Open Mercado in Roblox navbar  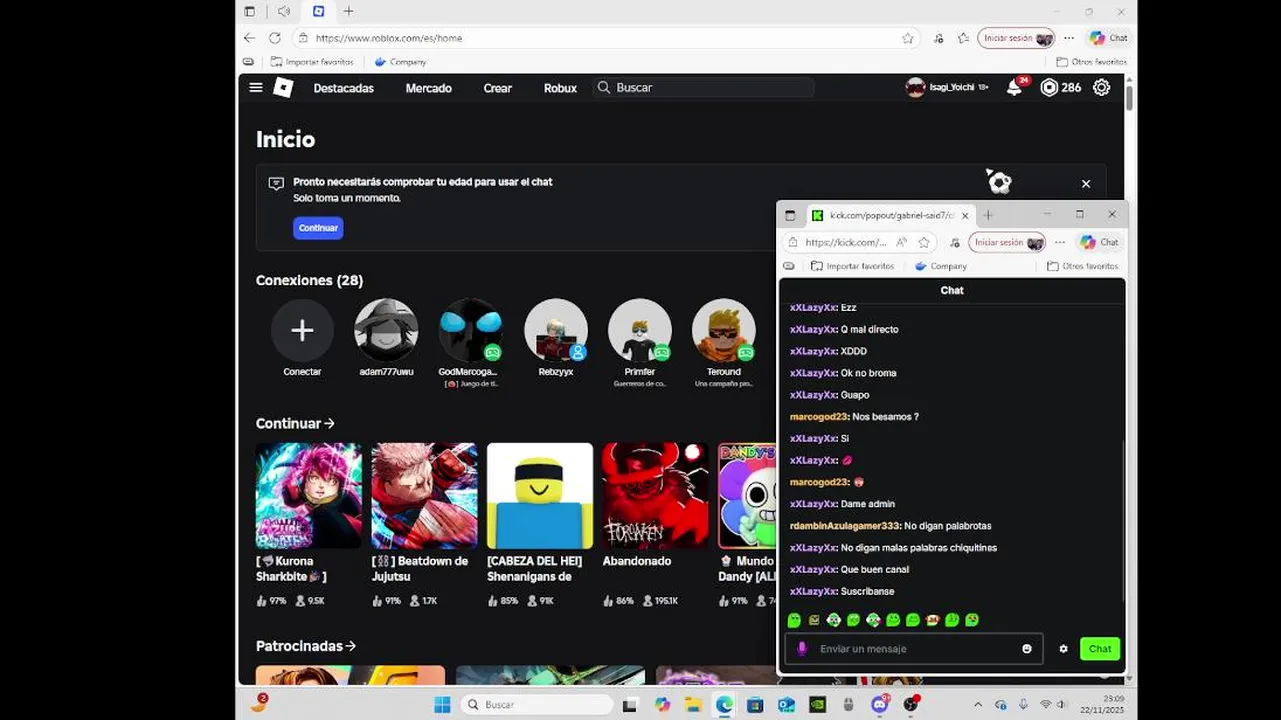point(428,88)
